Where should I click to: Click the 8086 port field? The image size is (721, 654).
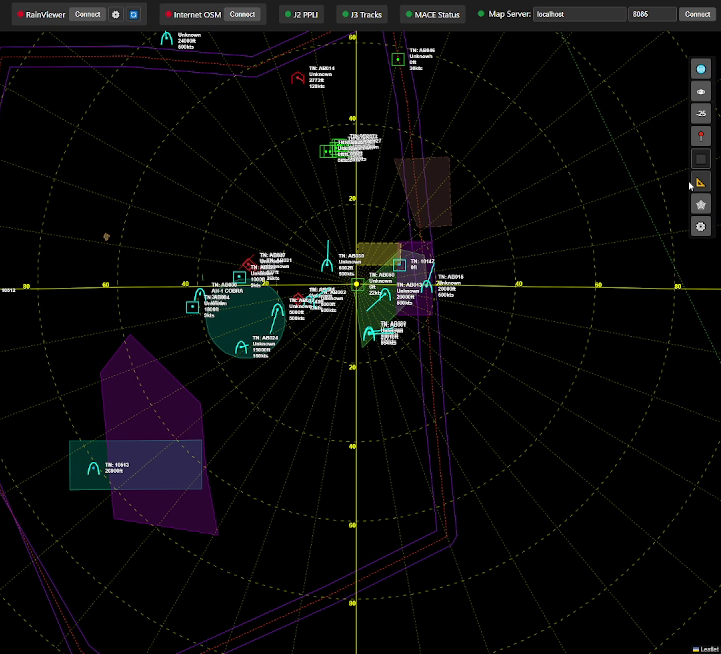point(652,14)
